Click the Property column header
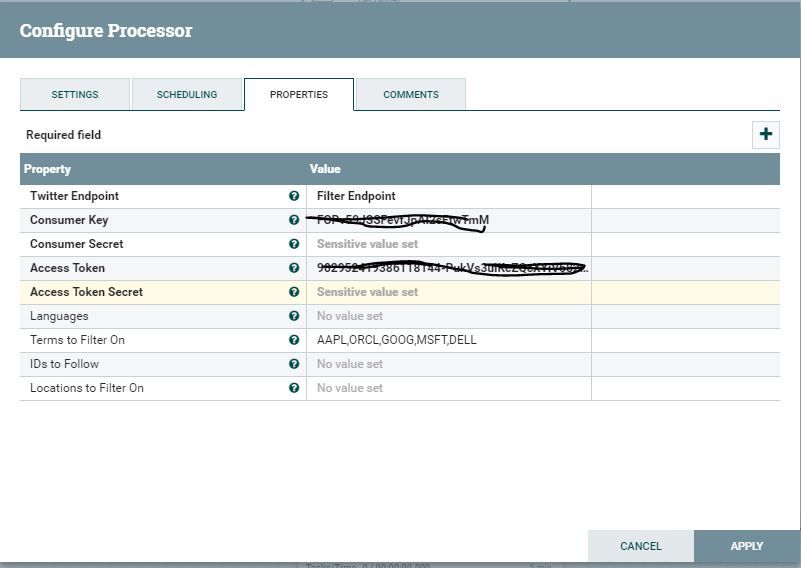The image size is (801, 568). (x=47, y=169)
